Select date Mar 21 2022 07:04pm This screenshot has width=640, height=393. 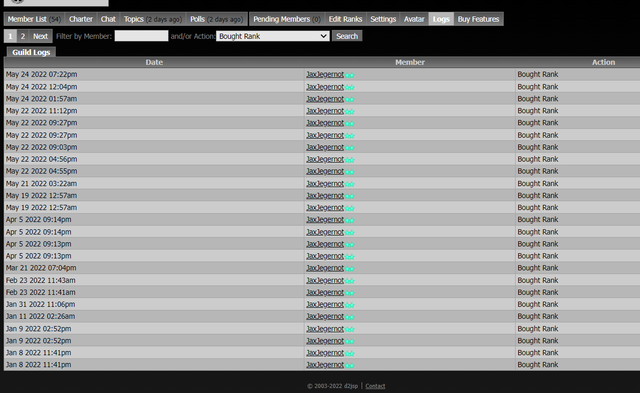pyautogui.click(x=41, y=268)
